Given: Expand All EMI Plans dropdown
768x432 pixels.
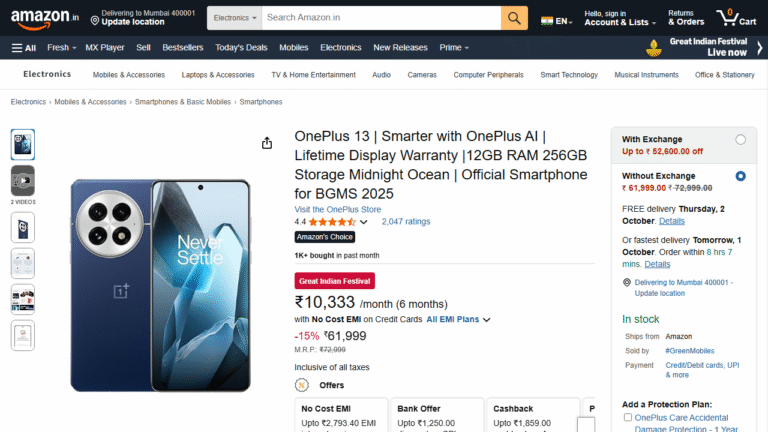Looking at the screenshot, I should pos(458,320).
